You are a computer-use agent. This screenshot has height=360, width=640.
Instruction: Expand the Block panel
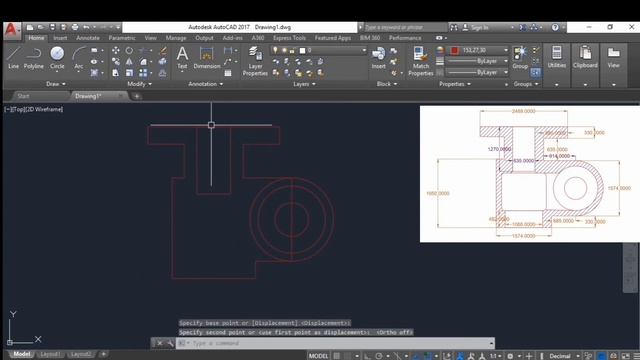click(387, 84)
